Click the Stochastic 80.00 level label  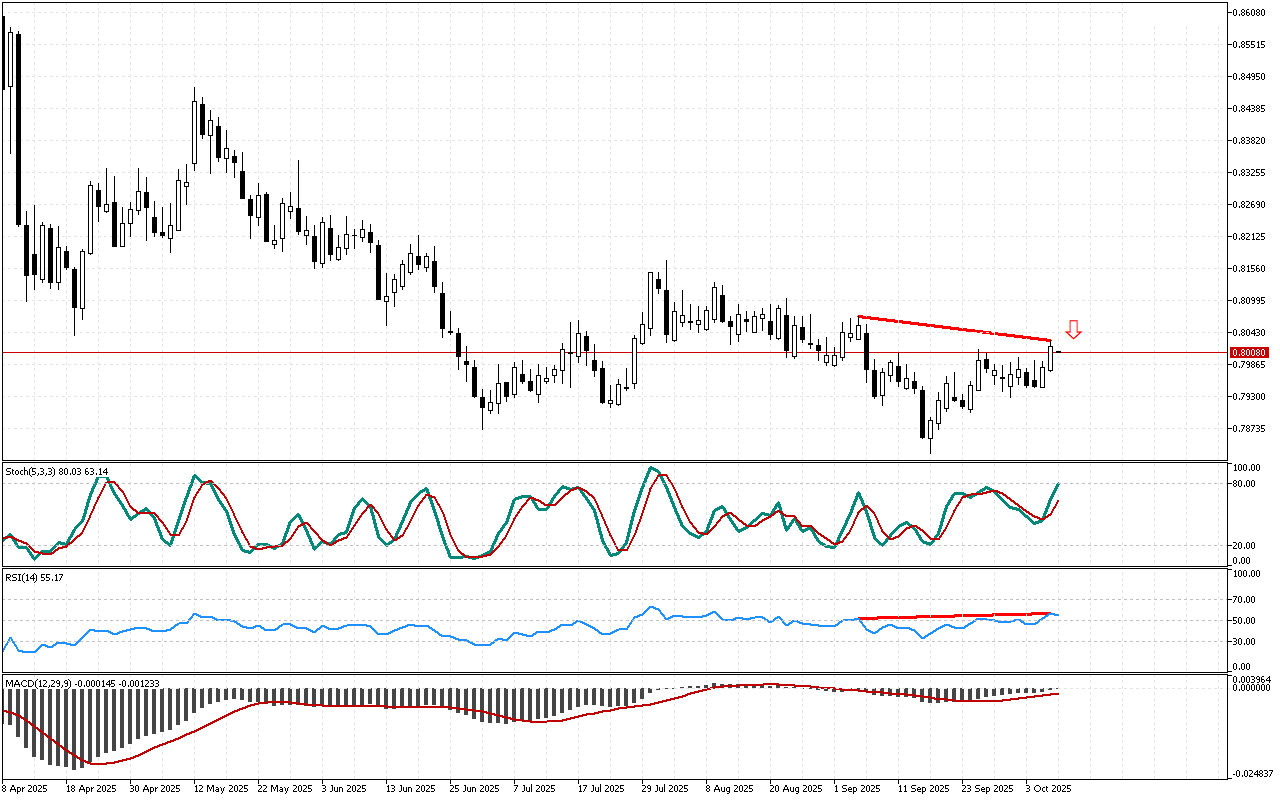1245,484
